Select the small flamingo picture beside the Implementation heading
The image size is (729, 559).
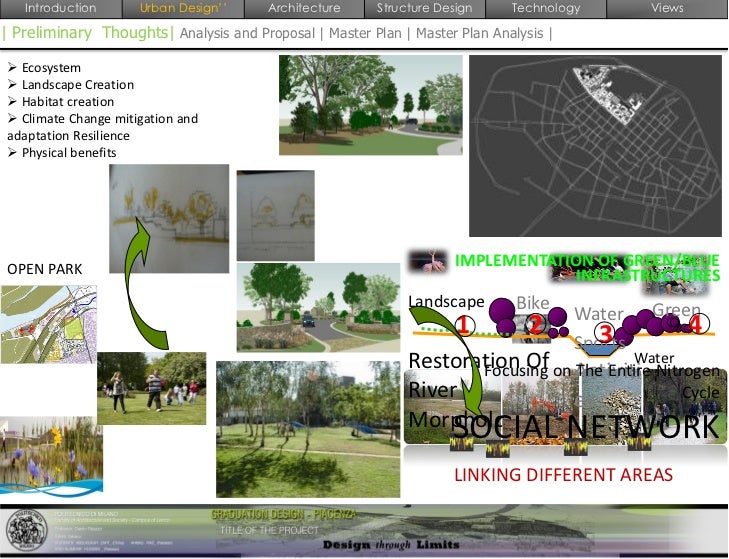point(425,262)
